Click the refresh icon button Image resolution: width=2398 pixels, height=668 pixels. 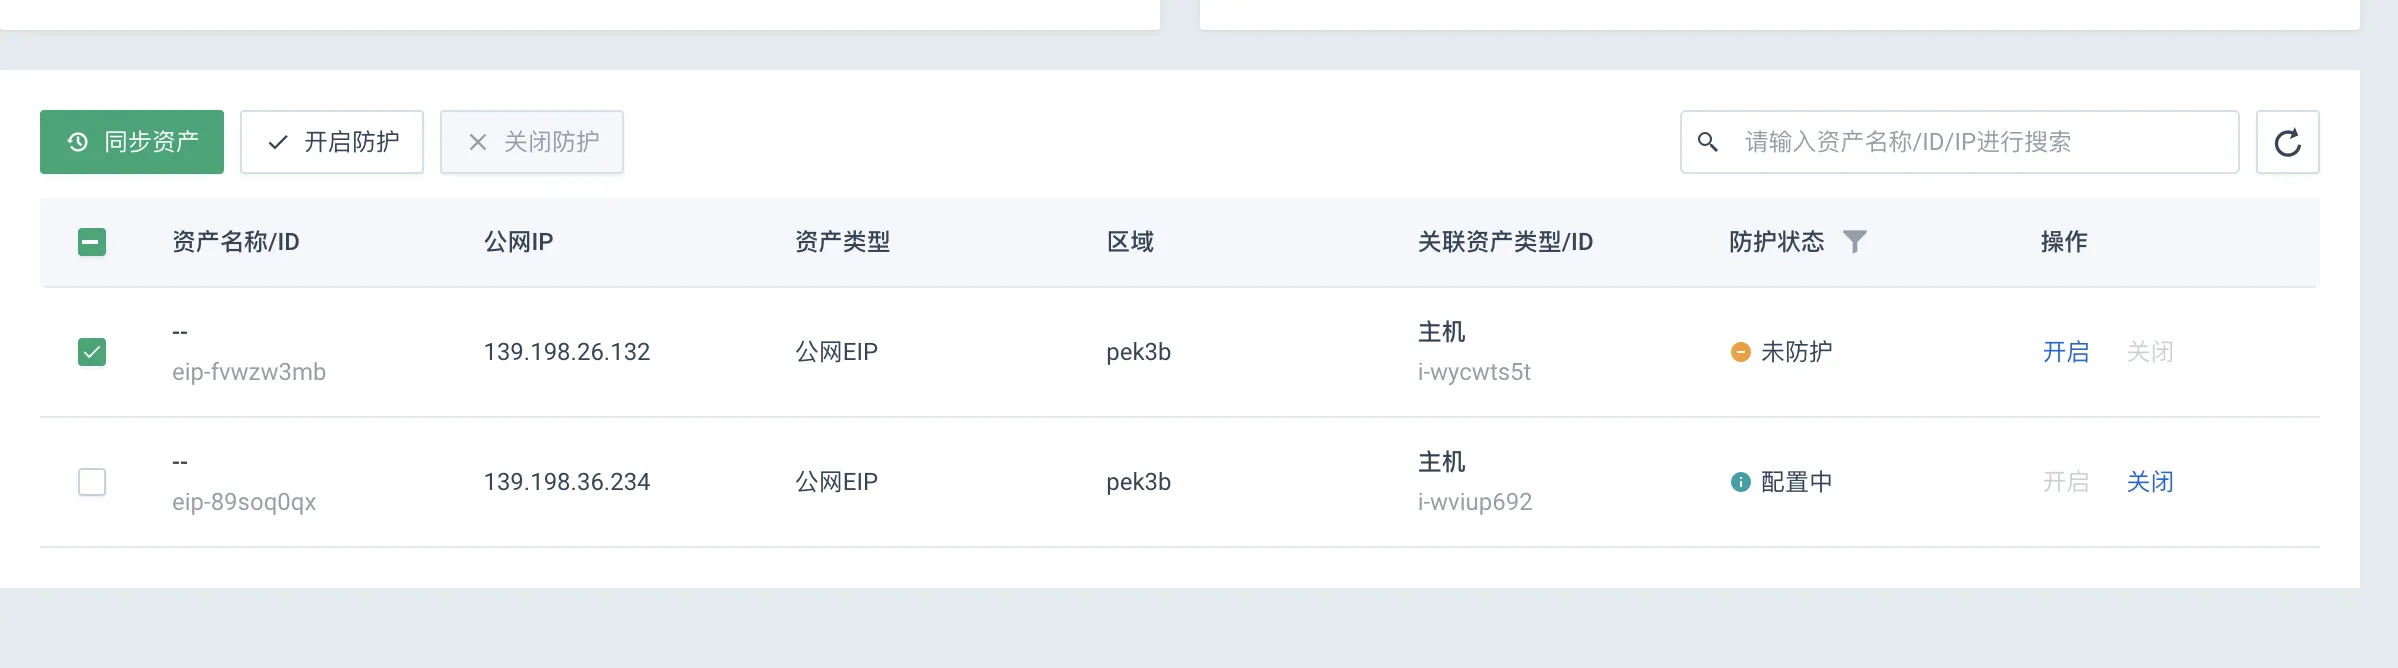[x=2287, y=142]
